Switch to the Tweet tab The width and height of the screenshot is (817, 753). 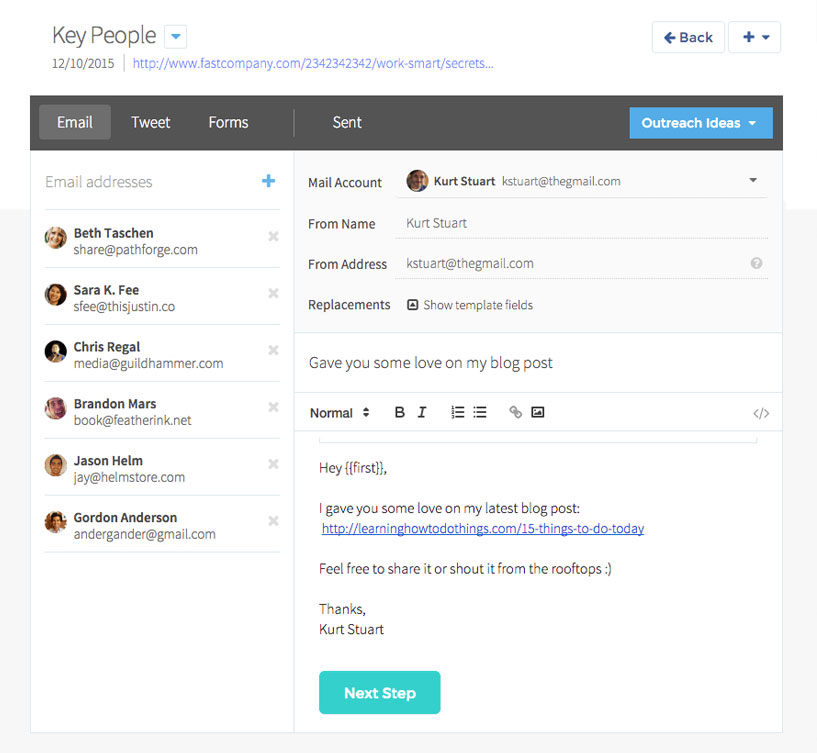pyautogui.click(x=151, y=122)
